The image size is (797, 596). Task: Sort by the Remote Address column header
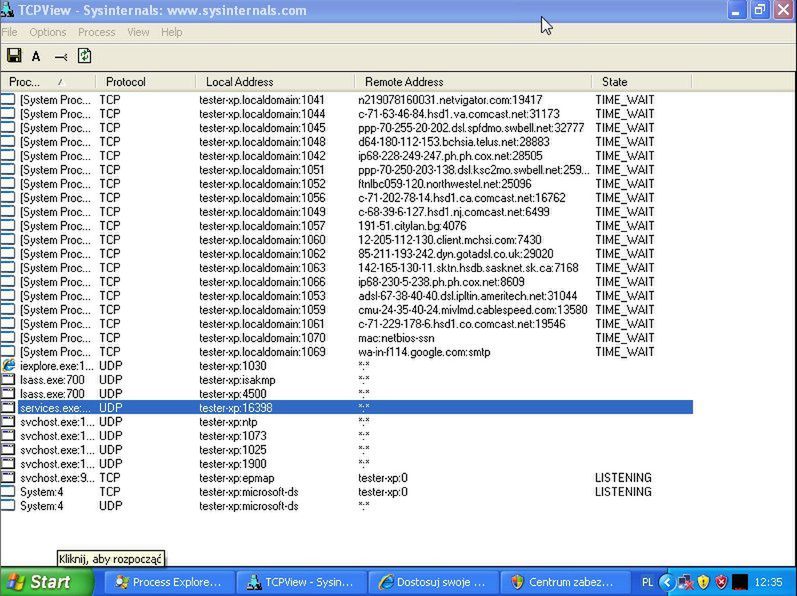click(x=473, y=82)
